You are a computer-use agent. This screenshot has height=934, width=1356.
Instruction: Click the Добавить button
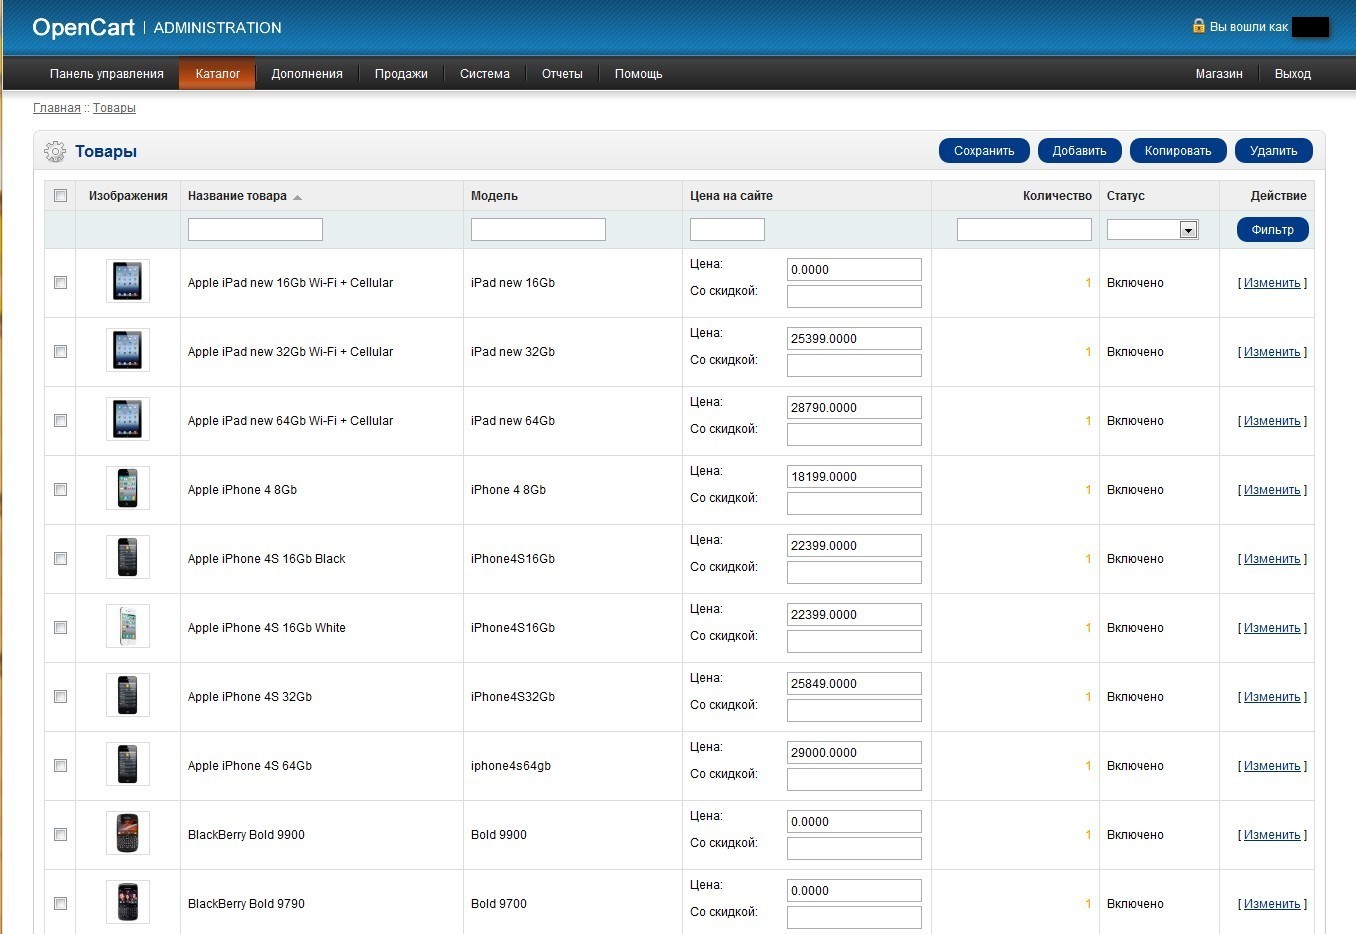tap(1080, 151)
